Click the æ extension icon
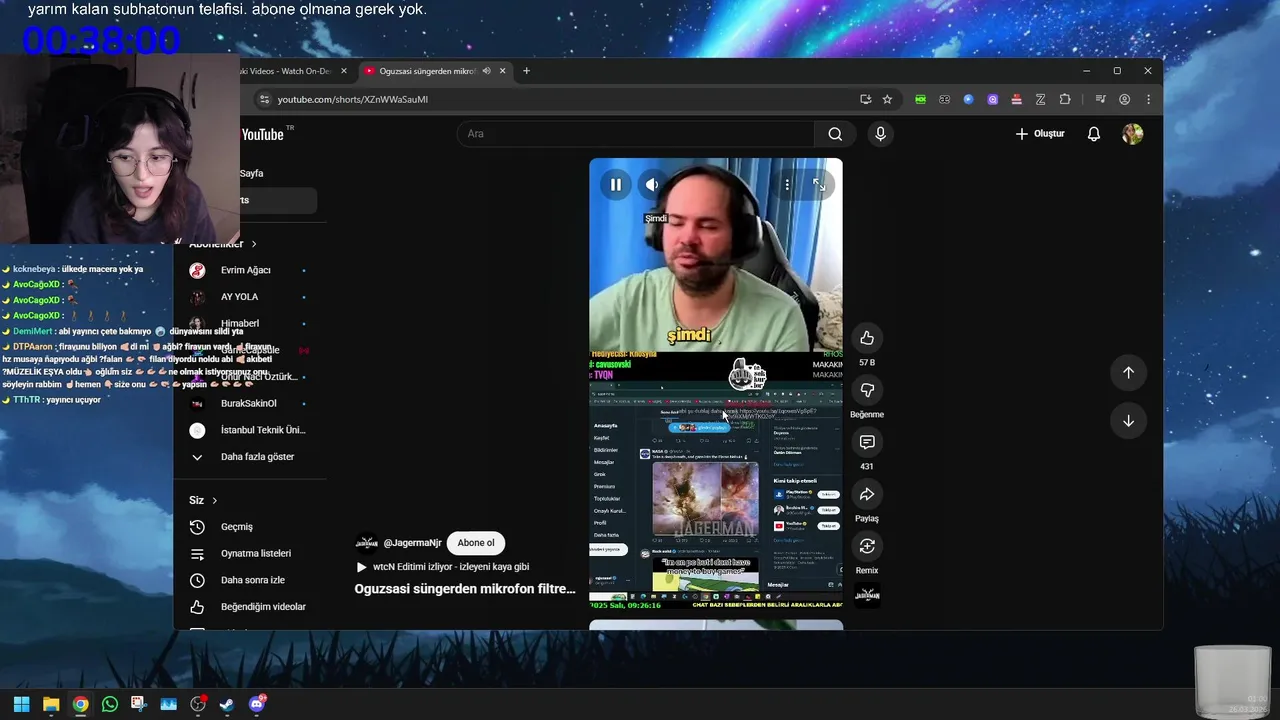Screen dimensions: 1280x720 coord(944,99)
